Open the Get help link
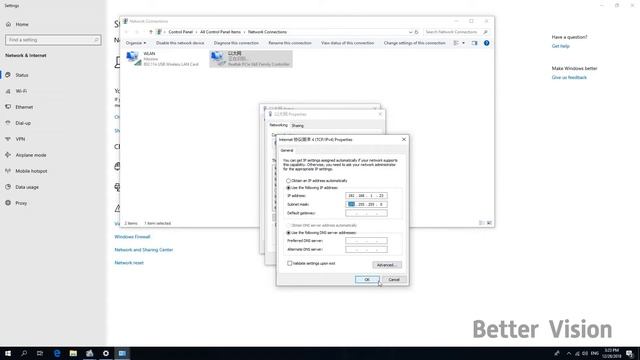The height and width of the screenshot is (360, 640). coord(560,46)
